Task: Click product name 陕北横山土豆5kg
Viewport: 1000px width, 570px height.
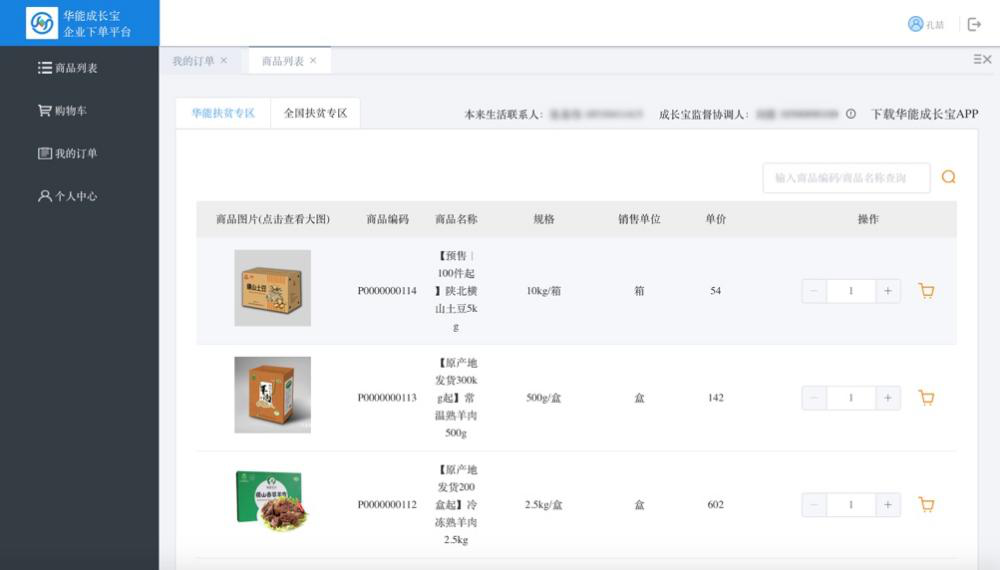Action: coord(456,291)
